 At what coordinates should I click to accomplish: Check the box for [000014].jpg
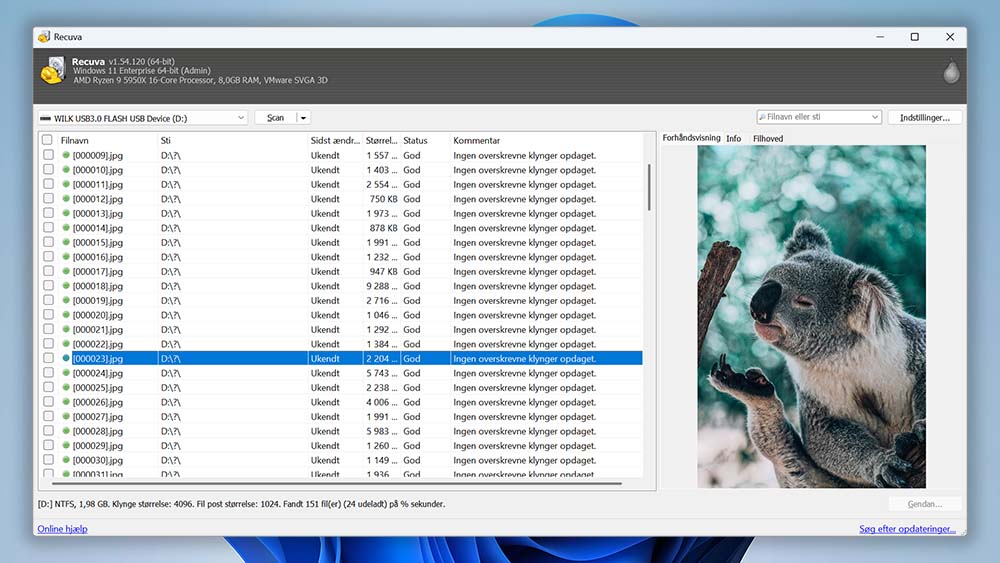(x=48, y=227)
